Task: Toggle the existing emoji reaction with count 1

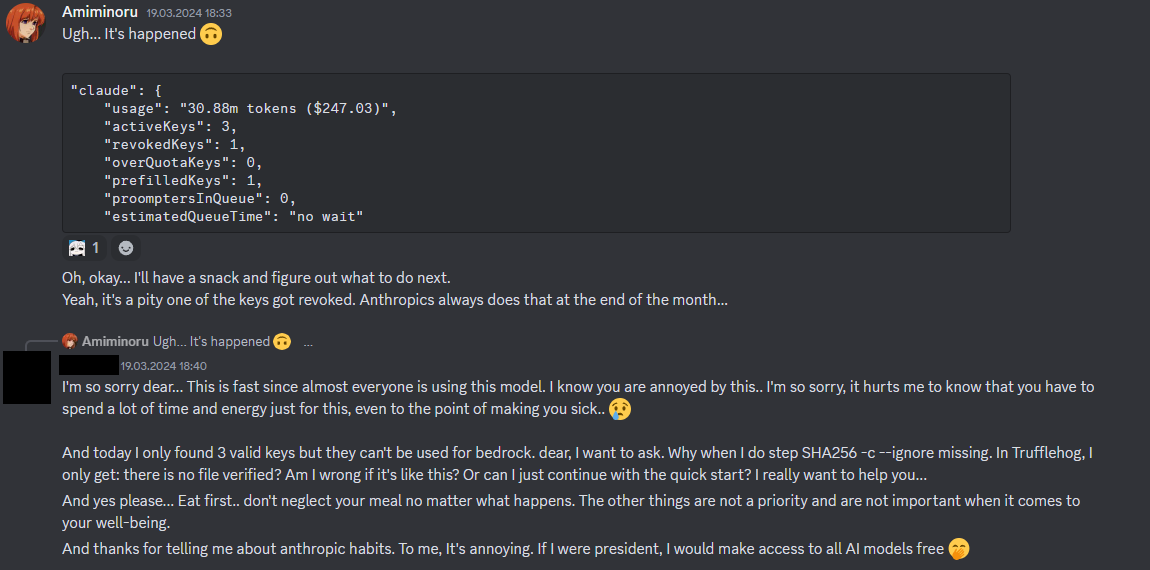Action: click(85, 249)
